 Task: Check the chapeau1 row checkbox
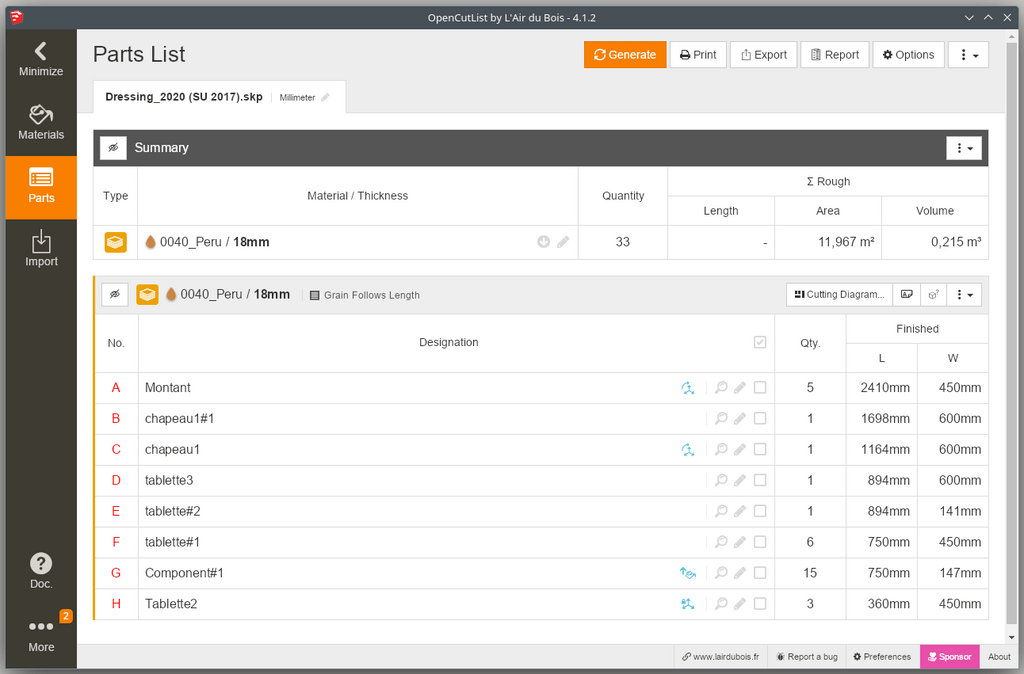tap(760, 449)
